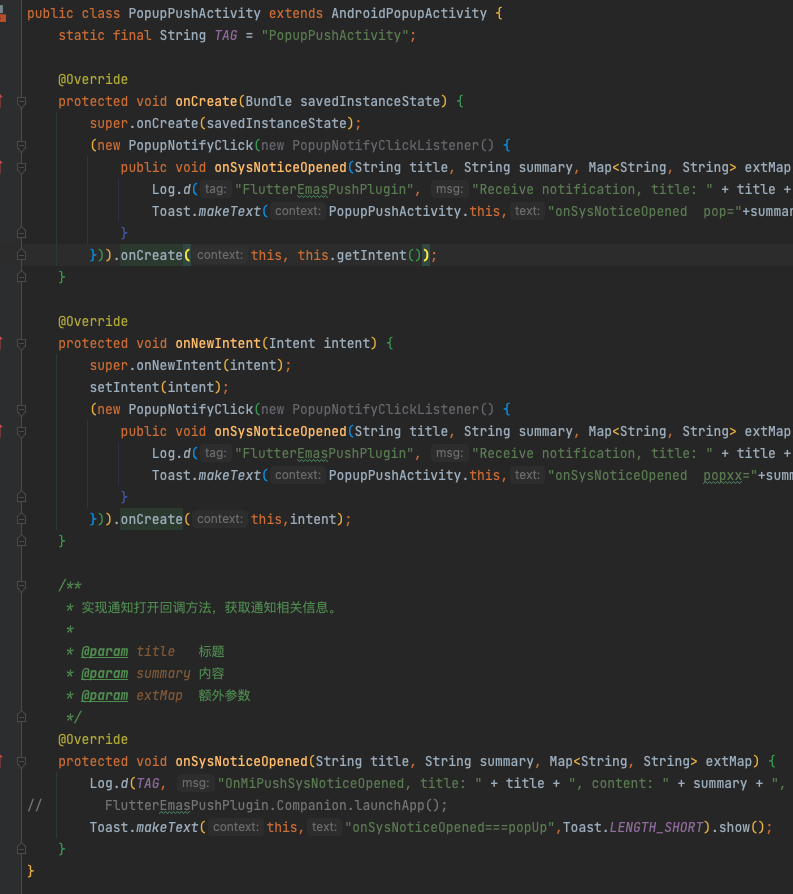The image size is (793, 894).
Task: Collapse the onNewIntent method fold marker
Action: pos(22,344)
